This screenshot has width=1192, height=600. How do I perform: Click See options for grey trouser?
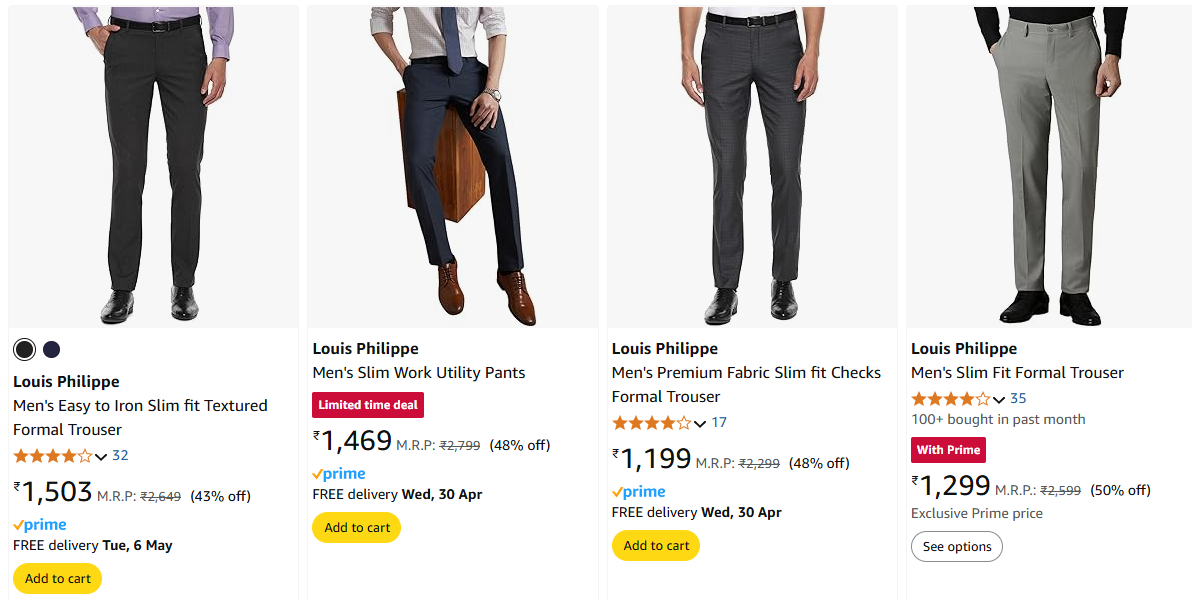[x=956, y=547]
